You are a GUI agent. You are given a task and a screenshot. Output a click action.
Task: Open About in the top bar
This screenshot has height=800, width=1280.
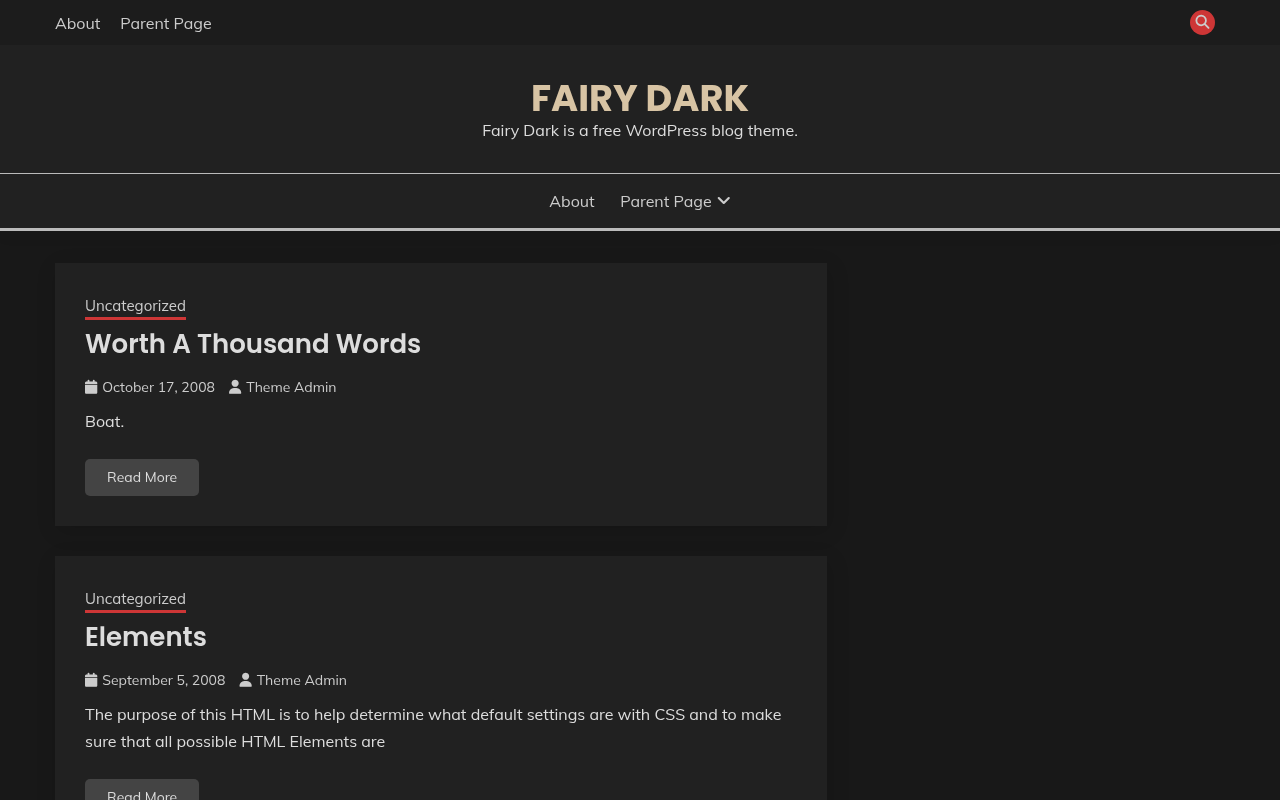[x=78, y=23]
